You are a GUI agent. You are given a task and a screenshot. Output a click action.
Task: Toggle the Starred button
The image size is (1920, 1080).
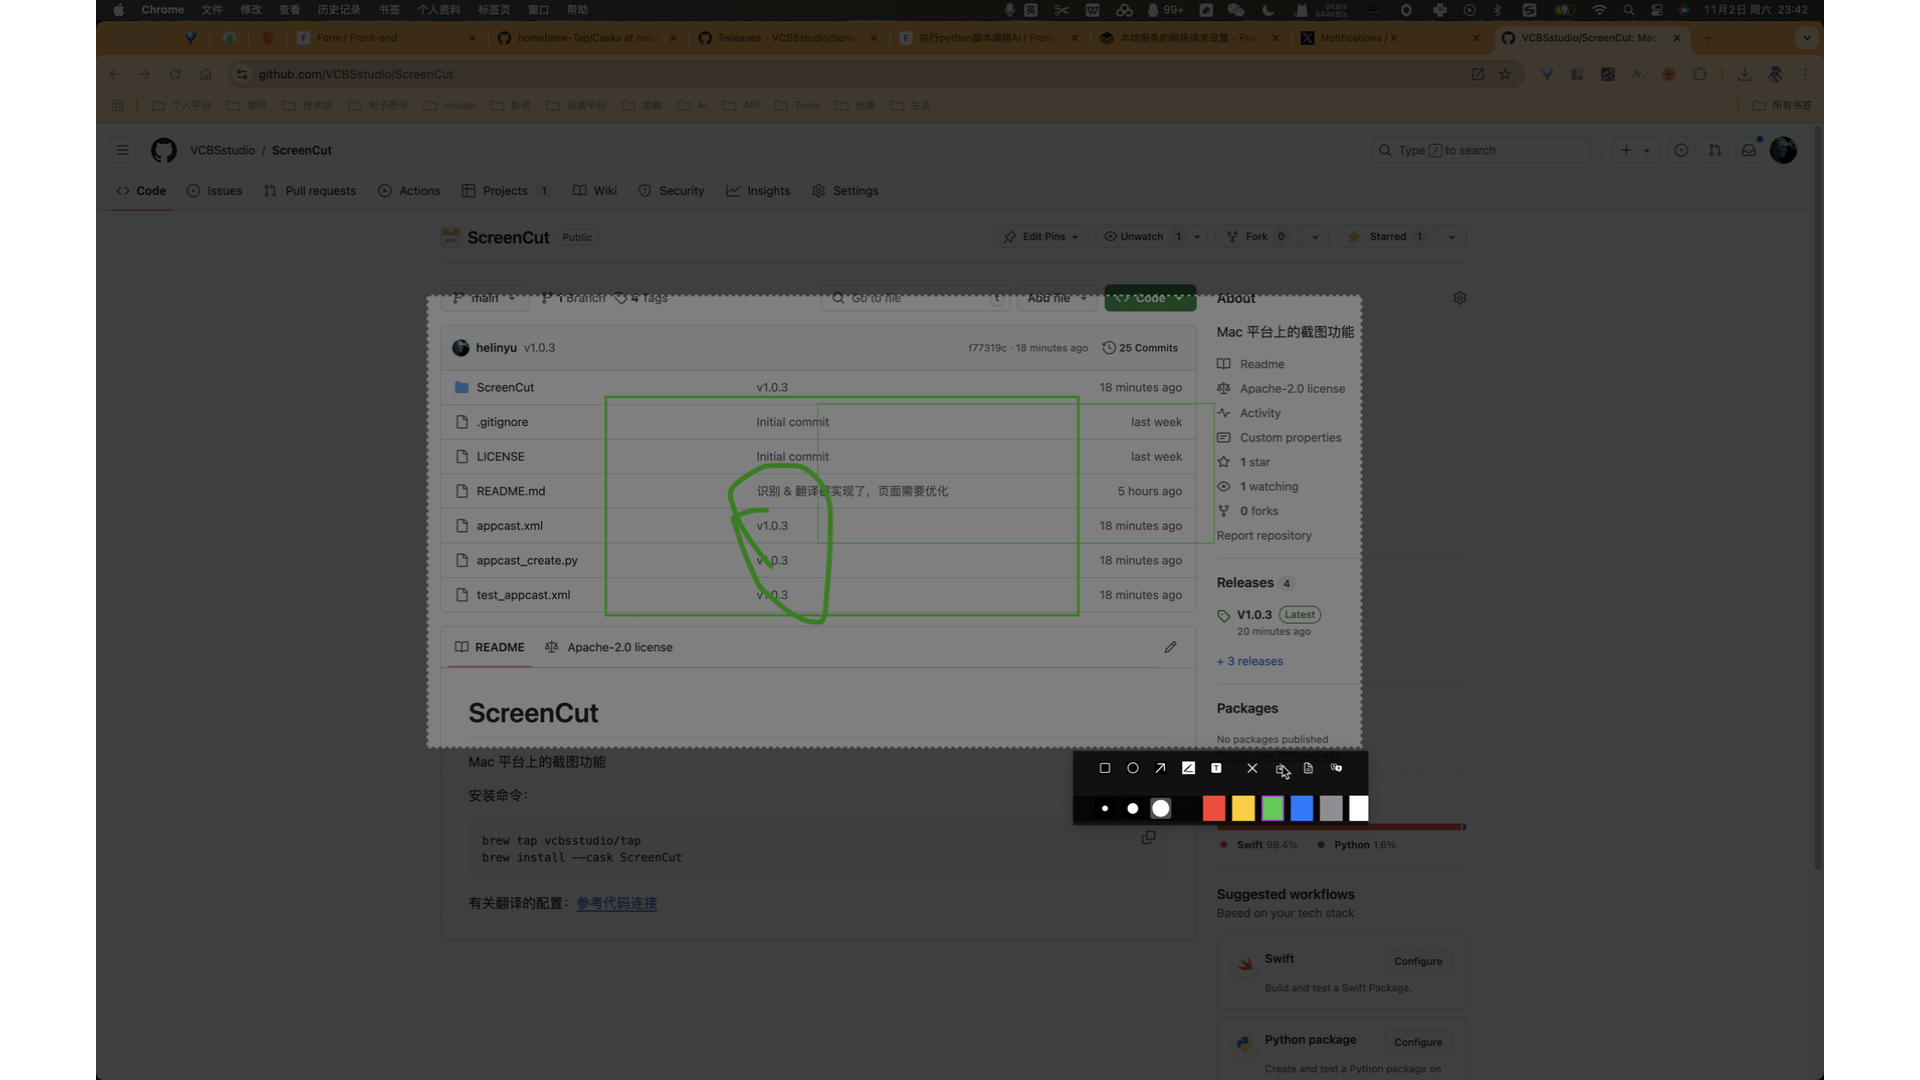1387,237
